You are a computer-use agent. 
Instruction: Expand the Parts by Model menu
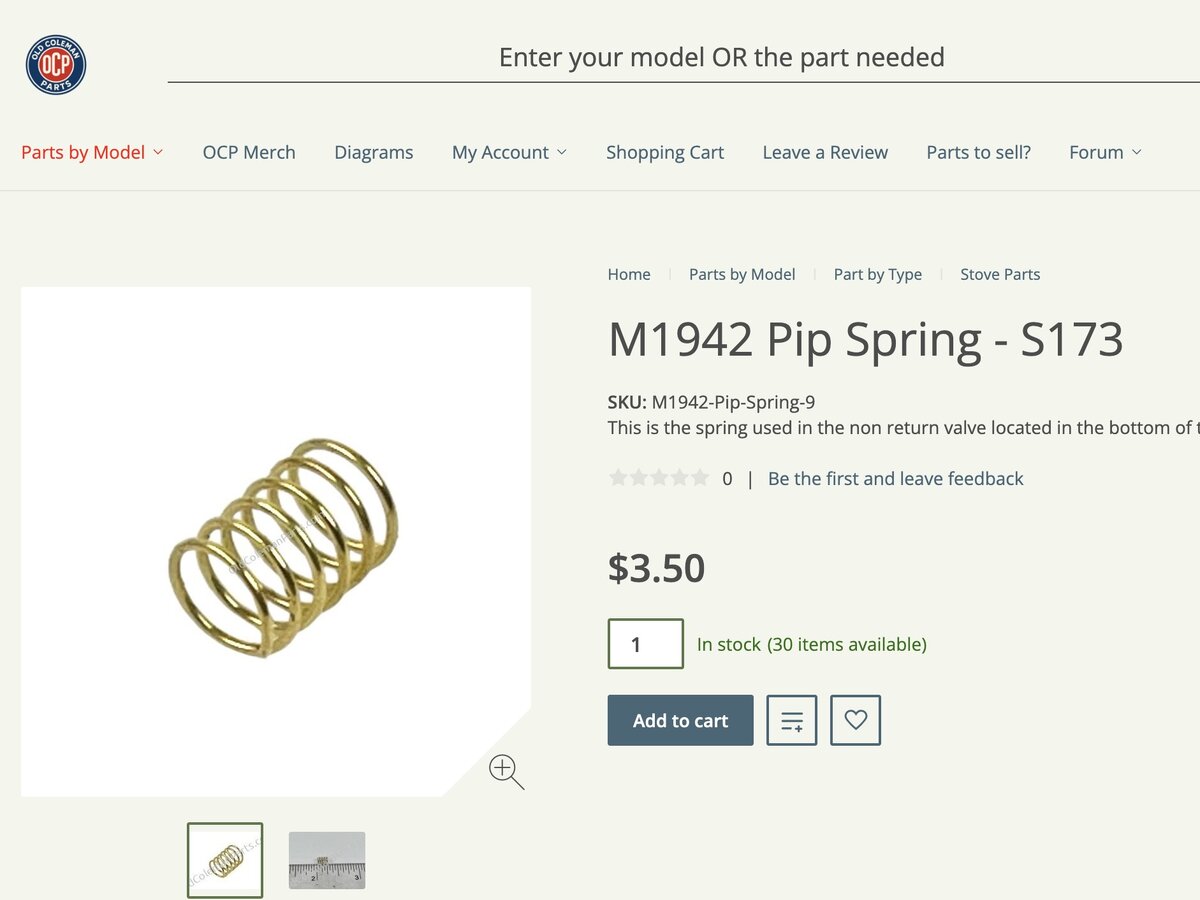click(92, 152)
